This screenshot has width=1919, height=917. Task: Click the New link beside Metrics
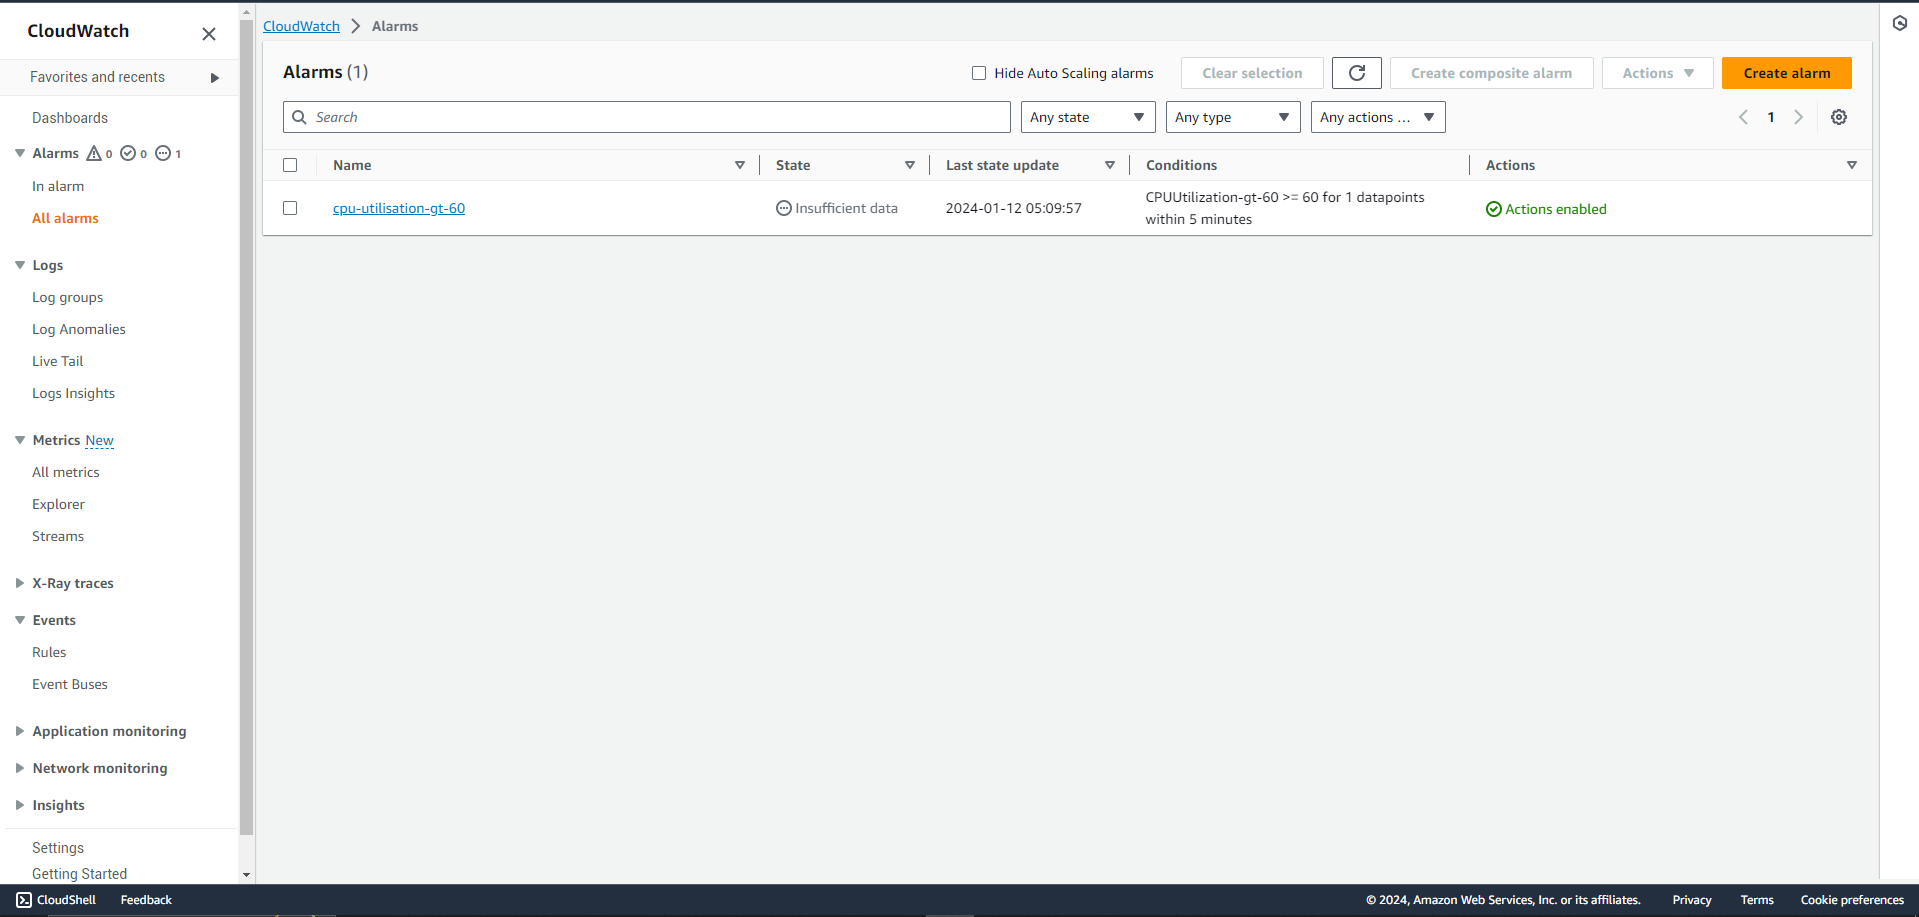coord(100,440)
